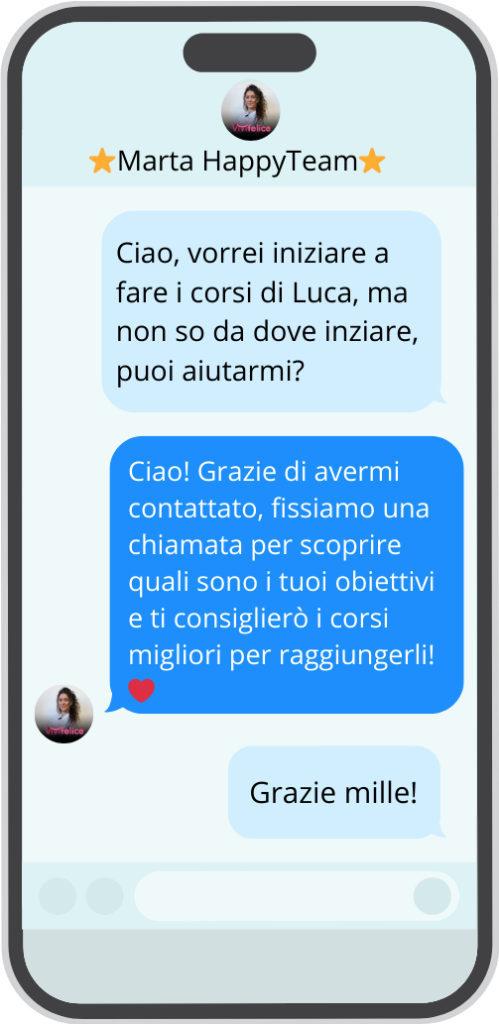Tap the small avatar beside the blue reply
Image resolution: width=499 pixels, height=1024 pixels.
click(x=63, y=714)
